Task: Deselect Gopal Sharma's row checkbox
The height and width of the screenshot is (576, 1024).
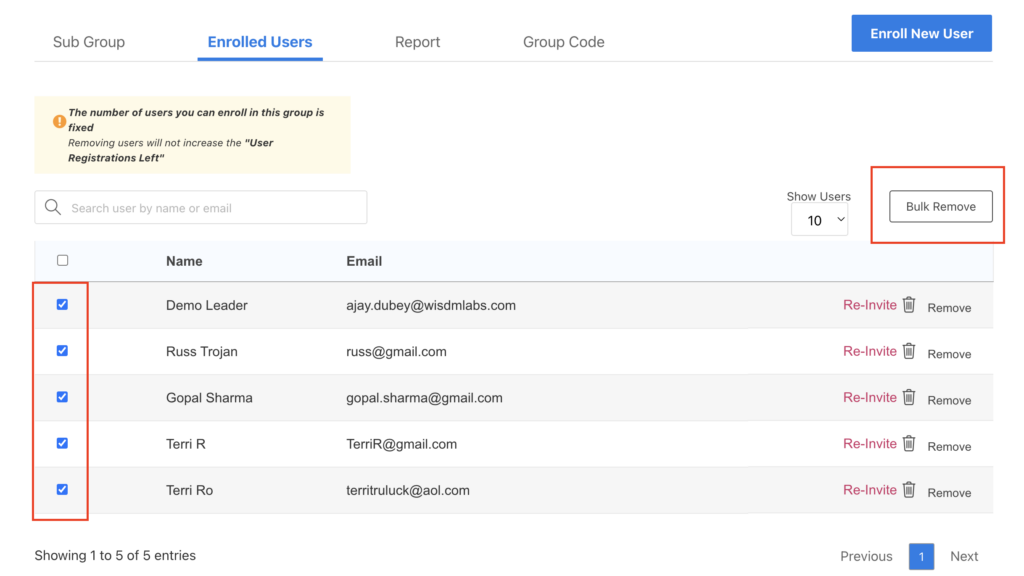Action: pos(62,397)
